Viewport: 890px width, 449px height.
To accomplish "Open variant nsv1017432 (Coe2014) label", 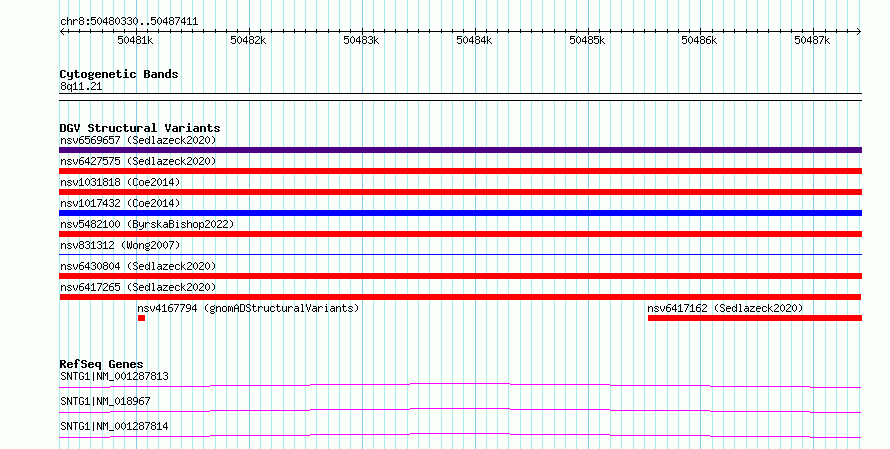I will click(x=120, y=203).
